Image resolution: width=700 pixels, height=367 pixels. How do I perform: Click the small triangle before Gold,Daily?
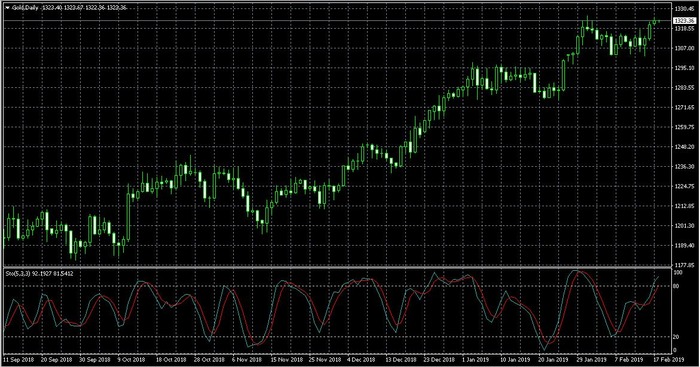7,8
